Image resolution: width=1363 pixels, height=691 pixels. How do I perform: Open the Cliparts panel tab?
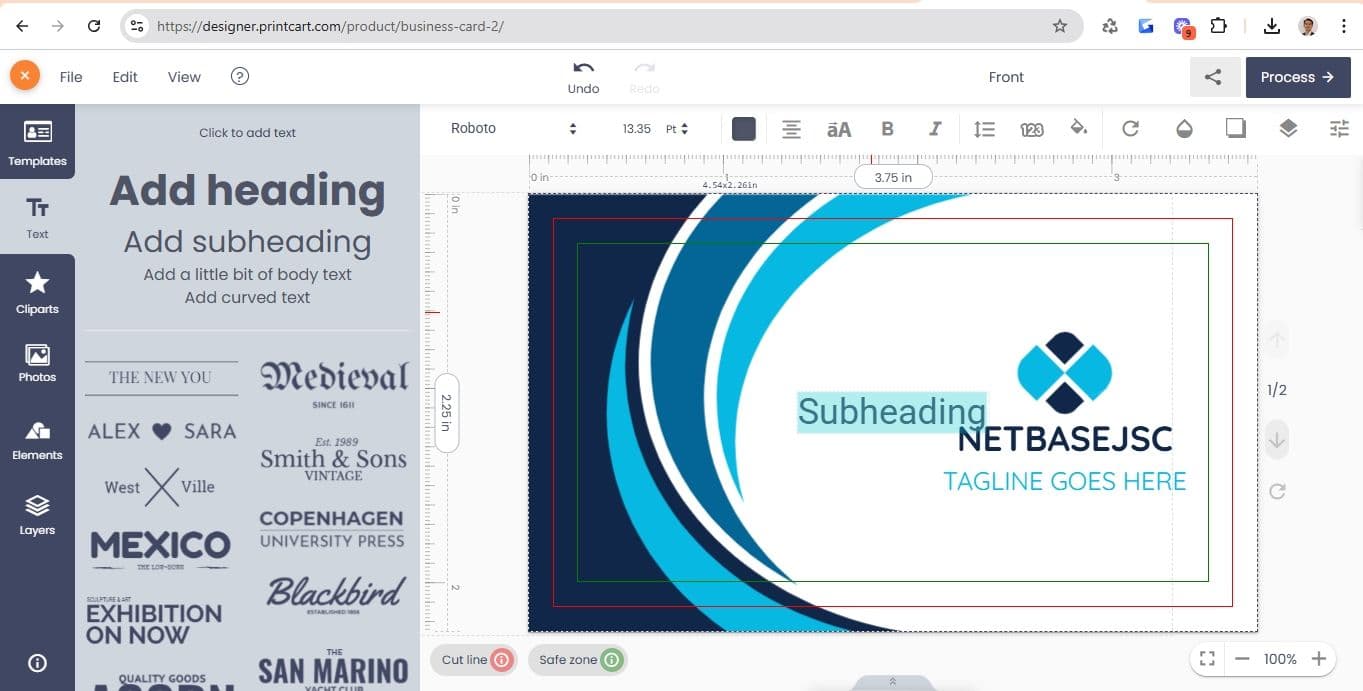click(x=37, y=292)
